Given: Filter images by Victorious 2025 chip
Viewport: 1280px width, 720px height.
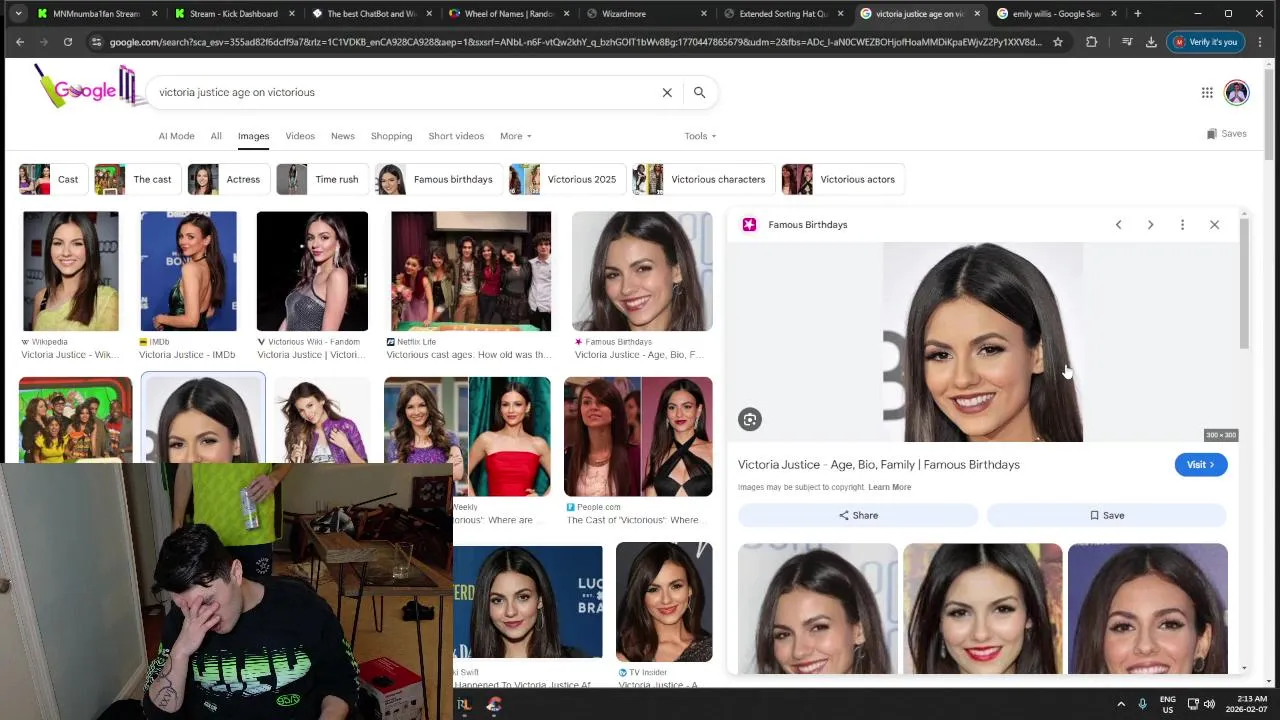Looking at the screenshot, I should click(x=566, y=179).
